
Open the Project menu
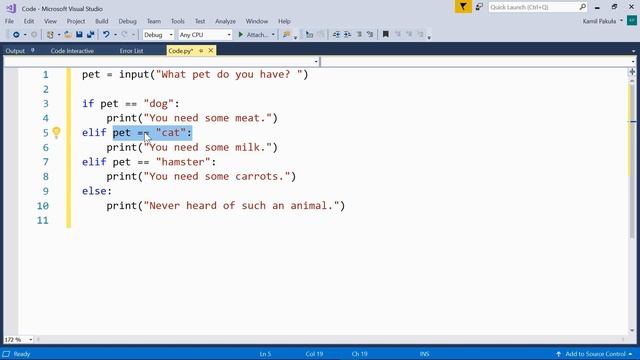(x=76, y=21)
